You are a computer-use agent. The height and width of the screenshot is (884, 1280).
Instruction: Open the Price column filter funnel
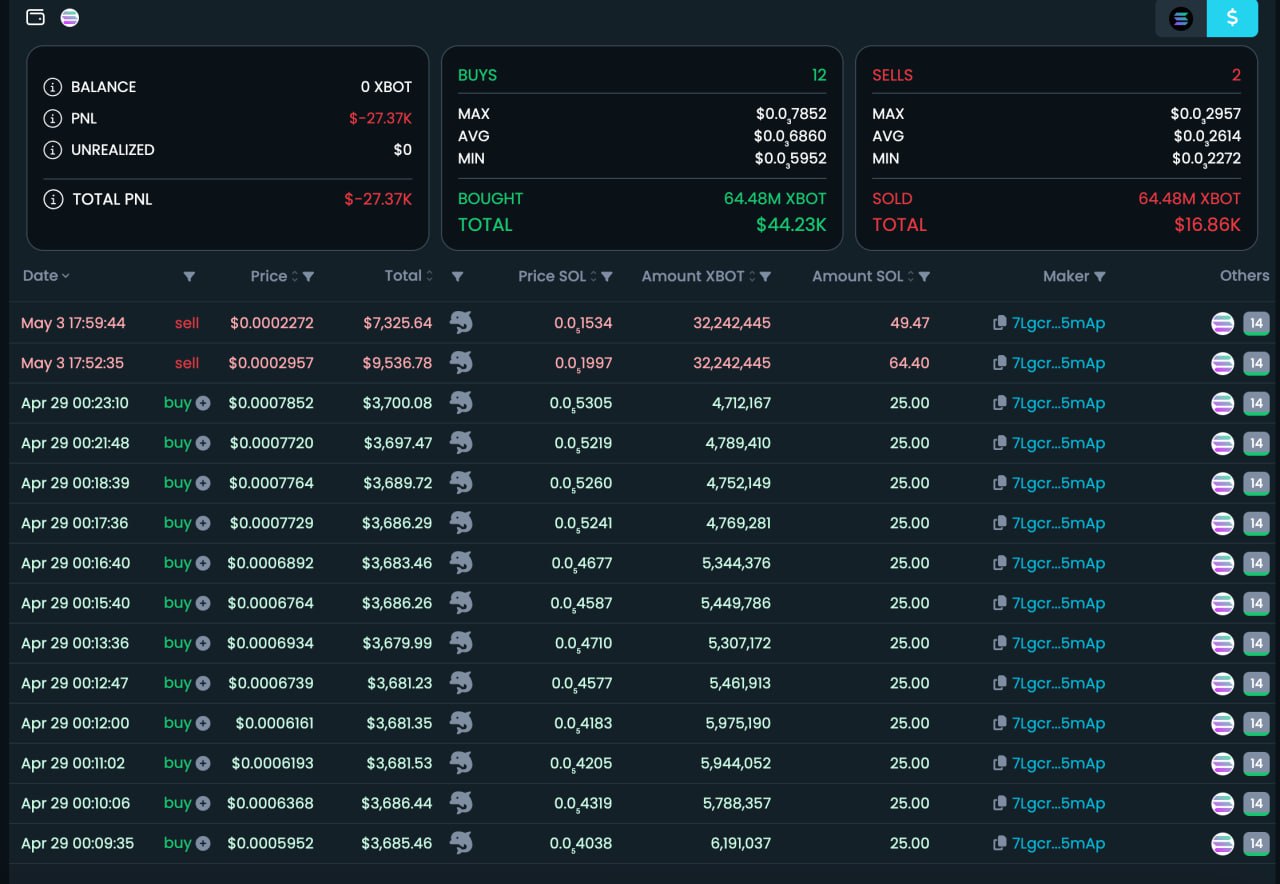point(308,277)
